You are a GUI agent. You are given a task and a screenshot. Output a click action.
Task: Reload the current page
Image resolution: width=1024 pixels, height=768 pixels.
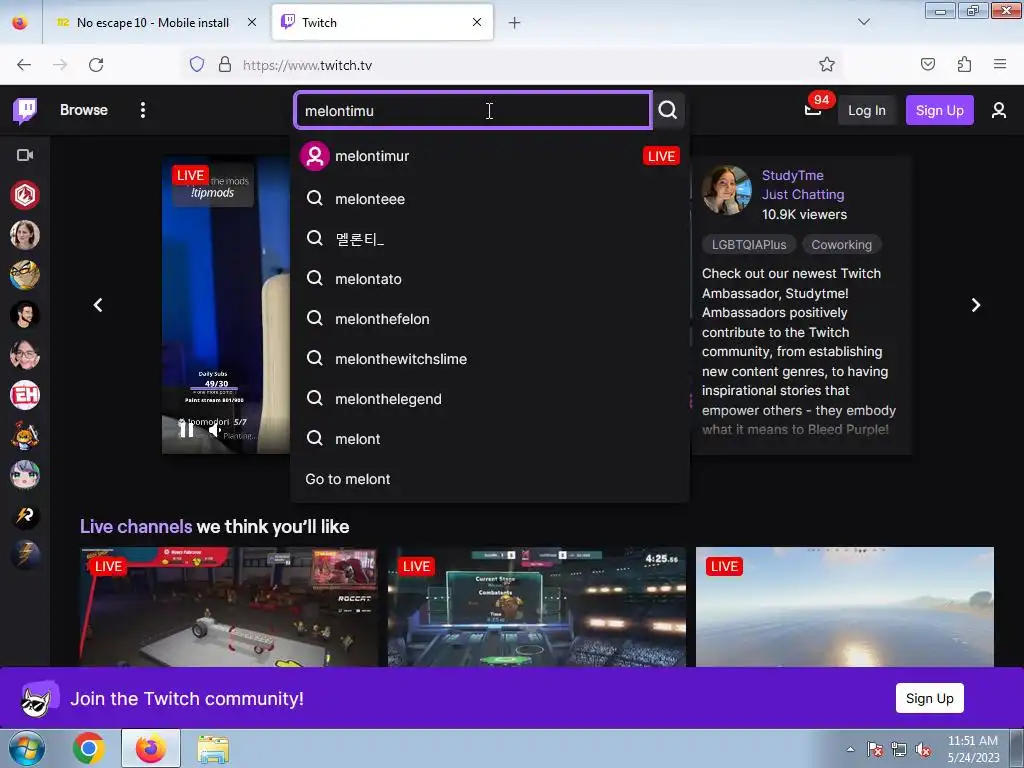pos(96,65)
